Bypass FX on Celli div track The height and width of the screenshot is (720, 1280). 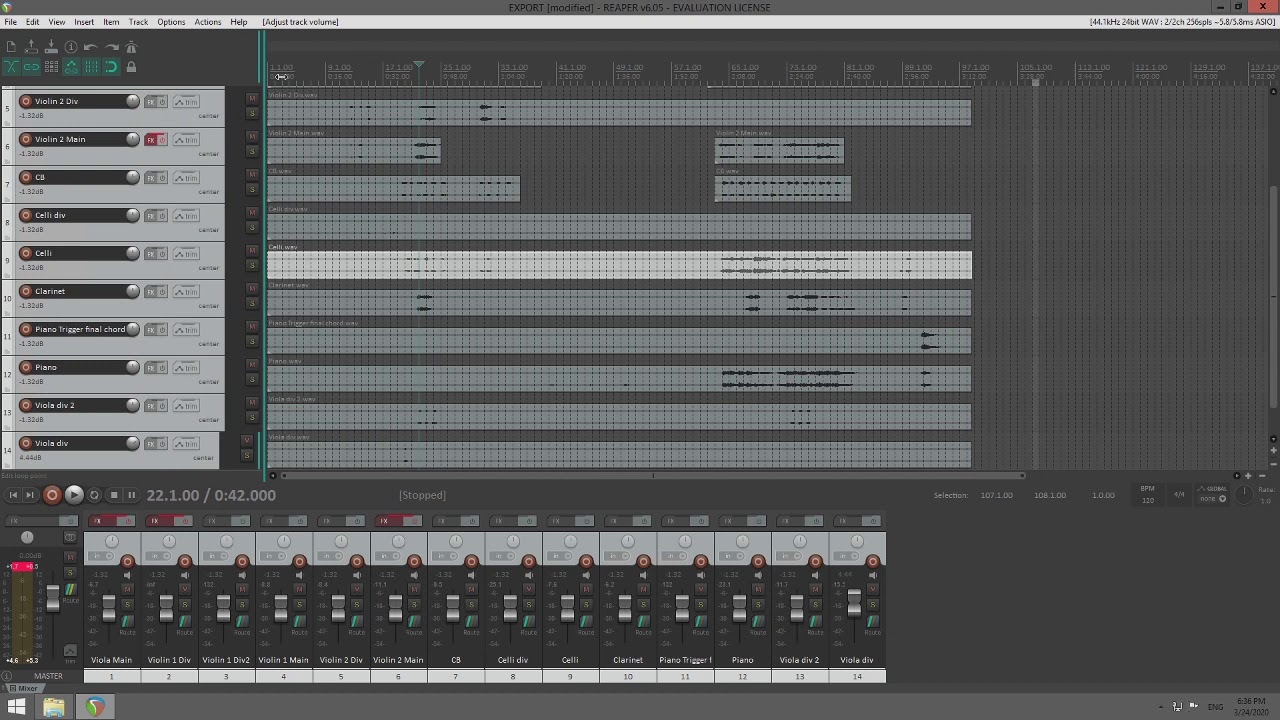[x=162, y=215]
